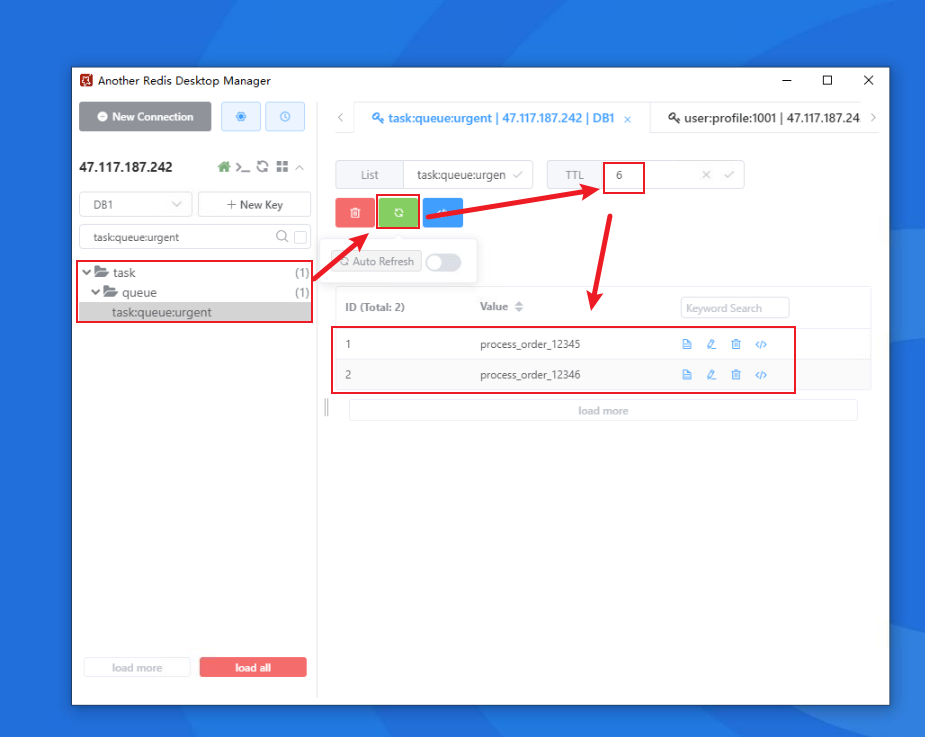
Task: Click the key name field task:queue:urgen
Action: point(460,175)
